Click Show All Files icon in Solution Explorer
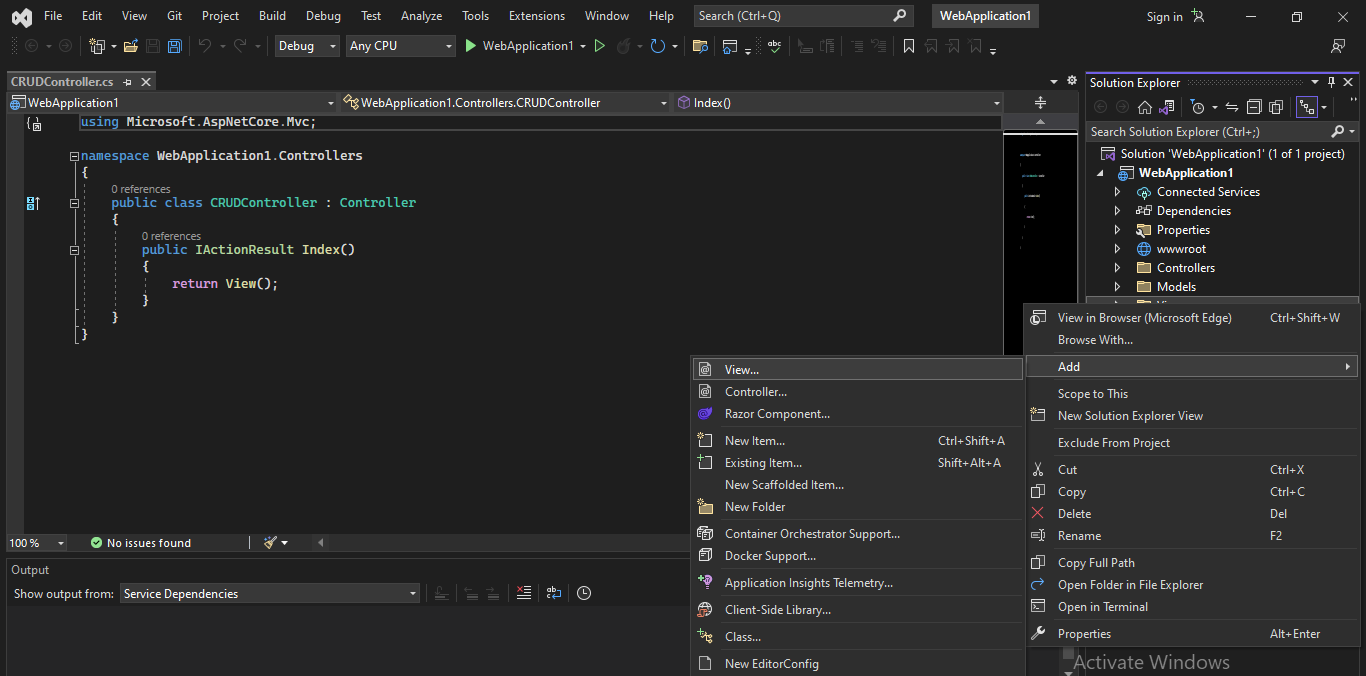Viewport: 1366px width, 676px height. pos(1276,107)
